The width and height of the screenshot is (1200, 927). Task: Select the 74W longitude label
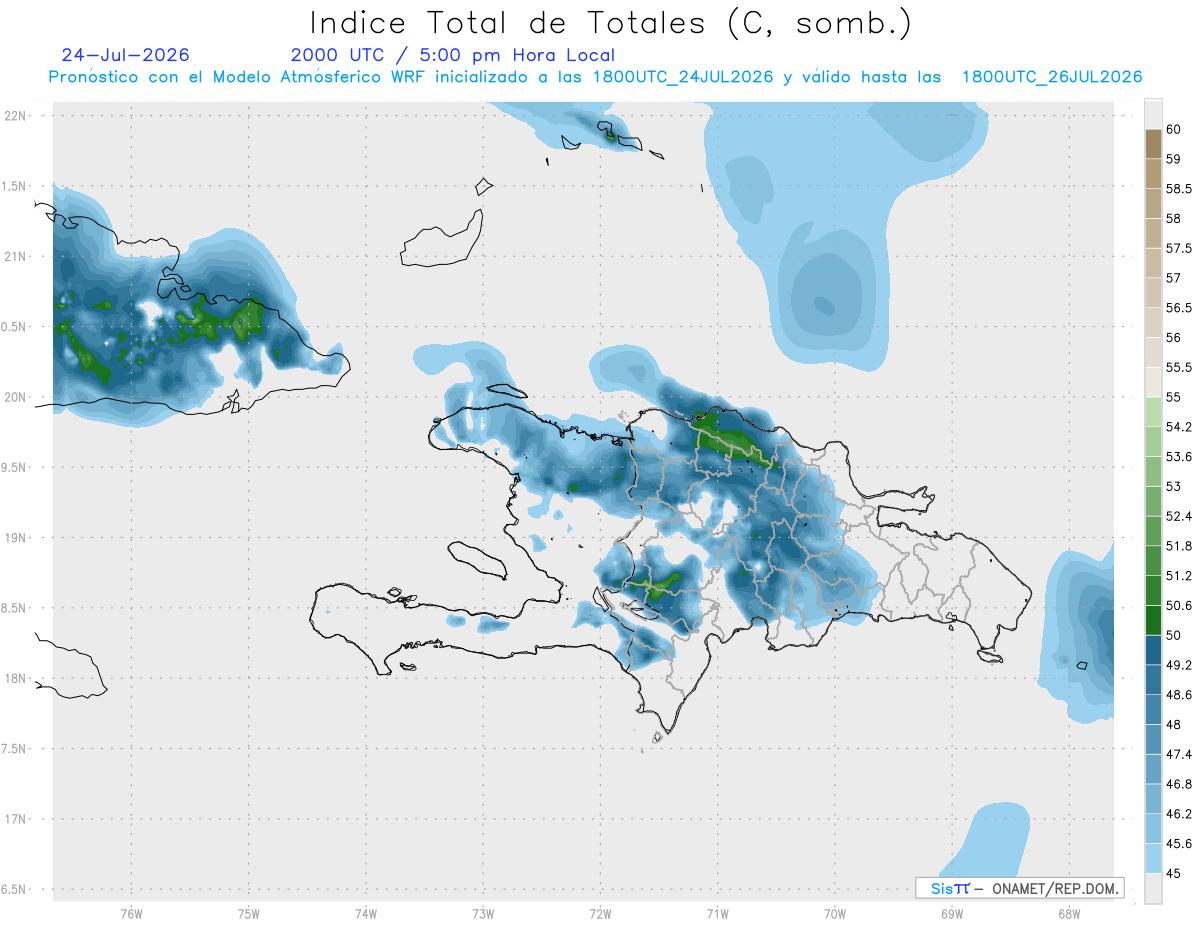[366, 913]
